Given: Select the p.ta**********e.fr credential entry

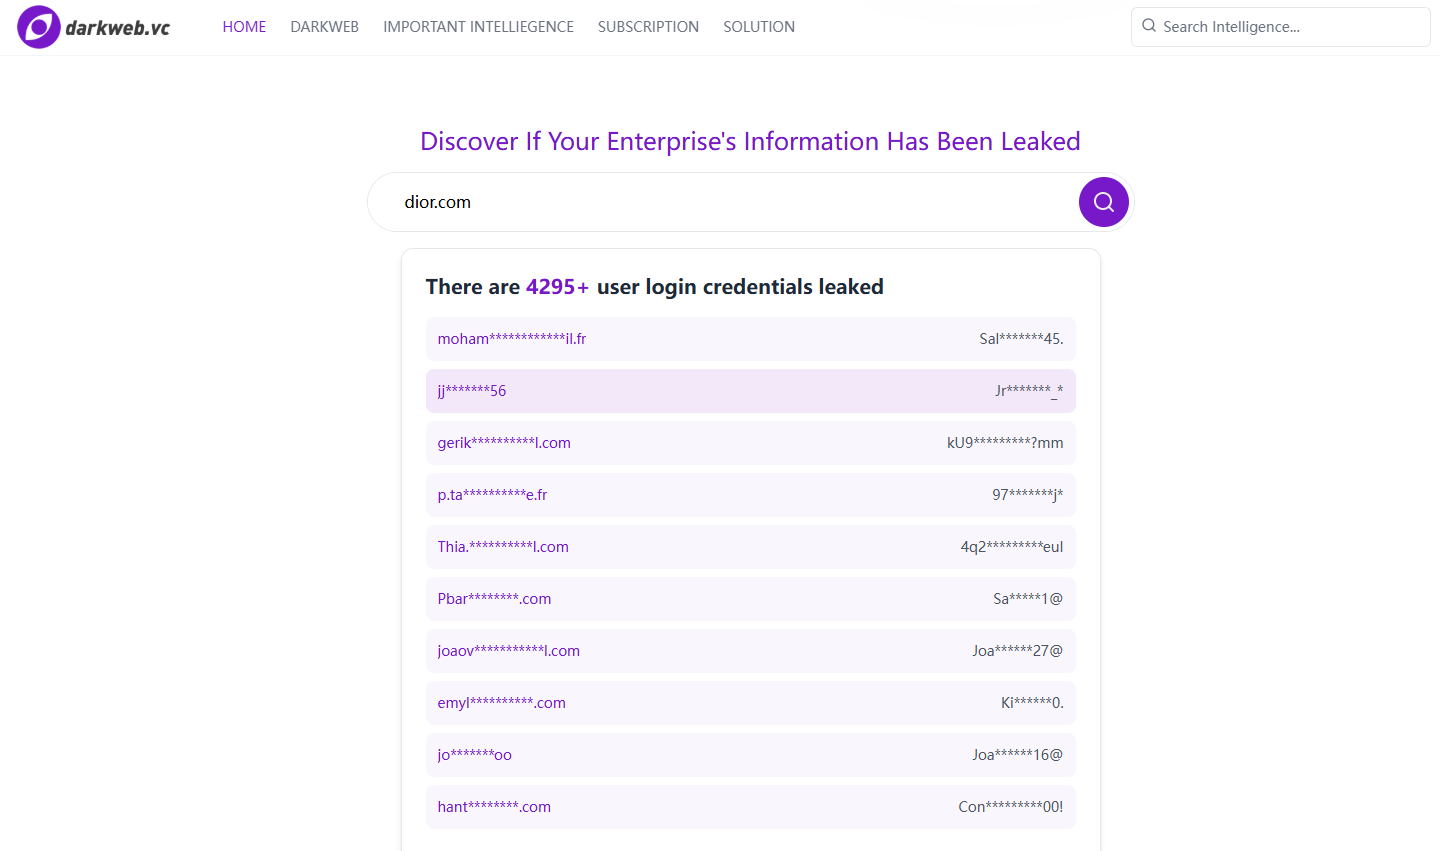Looking at the screenshot, I should click(751, 495).
